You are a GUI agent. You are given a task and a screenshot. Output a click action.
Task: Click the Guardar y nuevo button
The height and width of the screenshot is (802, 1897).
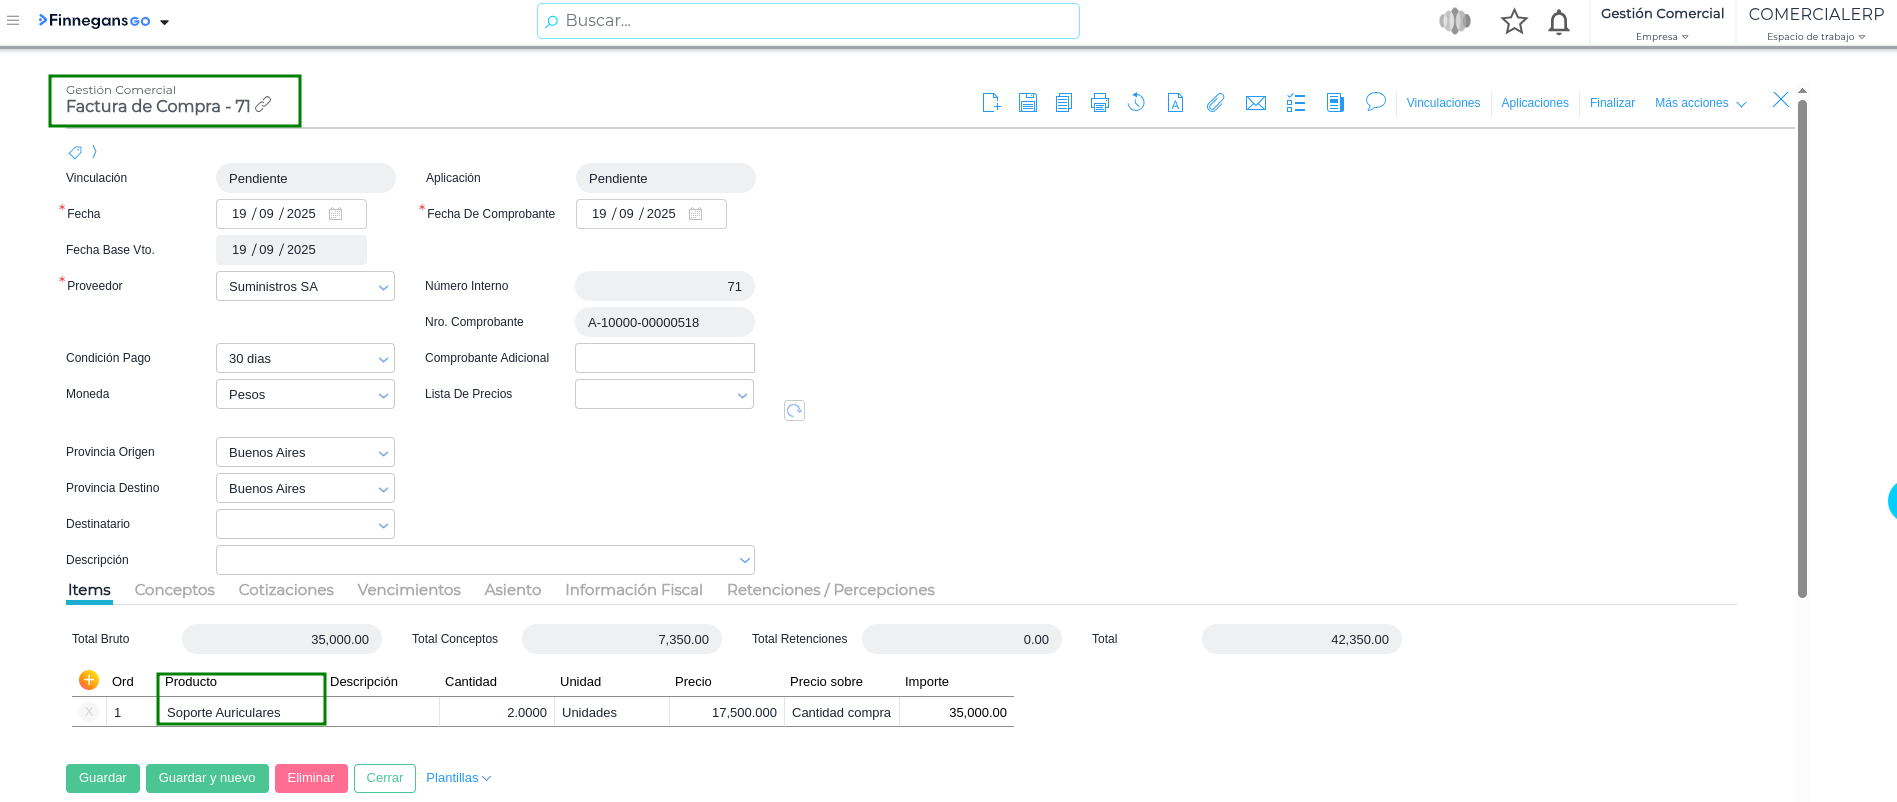click(207, 778)
